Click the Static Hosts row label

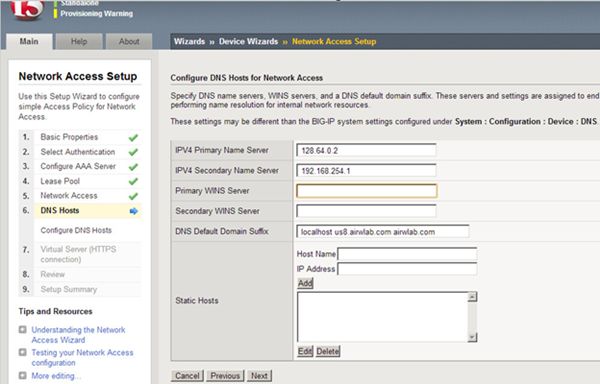pos(197,301)
